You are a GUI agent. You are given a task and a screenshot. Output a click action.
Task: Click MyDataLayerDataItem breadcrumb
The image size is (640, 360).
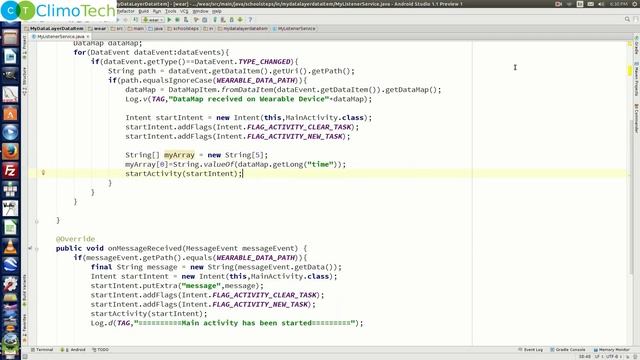(54, 29)
